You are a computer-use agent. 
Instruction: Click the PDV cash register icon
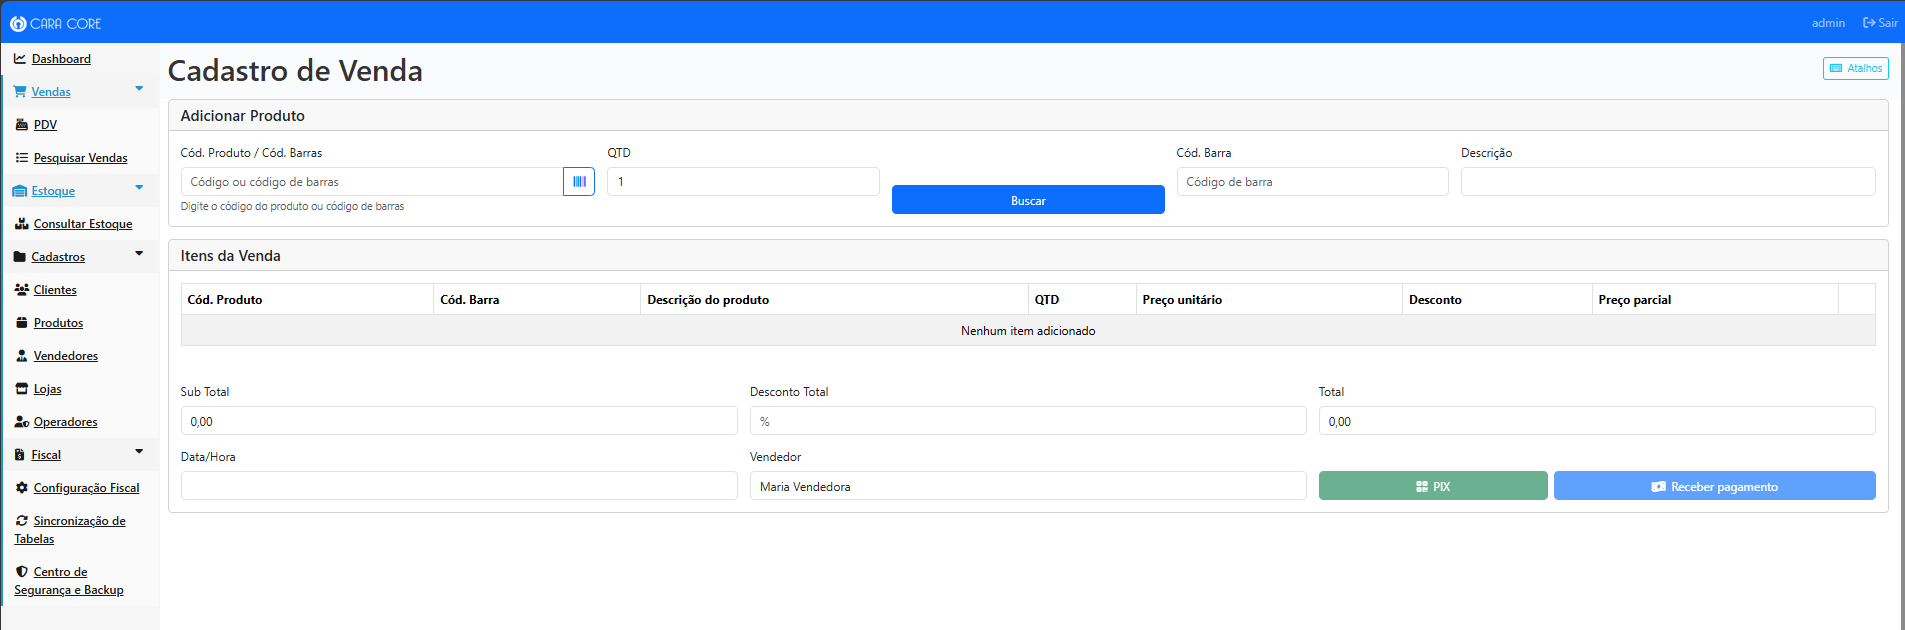[22, 125]
